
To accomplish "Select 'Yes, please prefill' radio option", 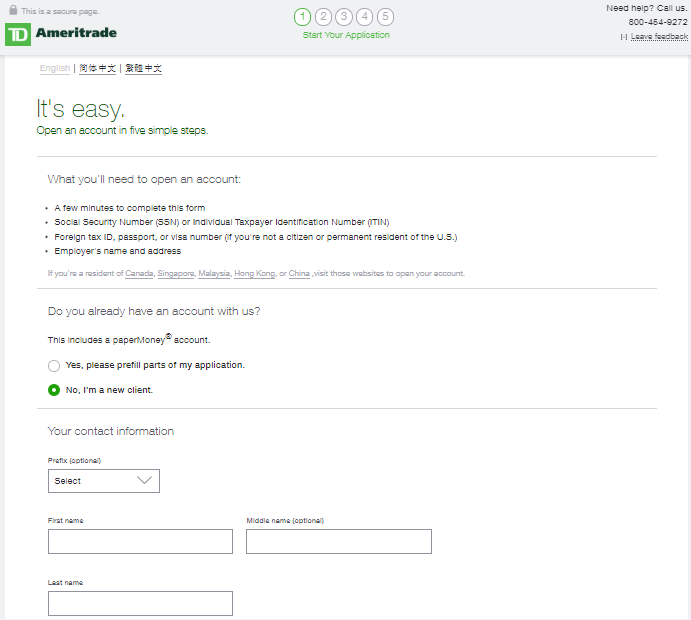I will pyautogui.click(x=54, y=366).
